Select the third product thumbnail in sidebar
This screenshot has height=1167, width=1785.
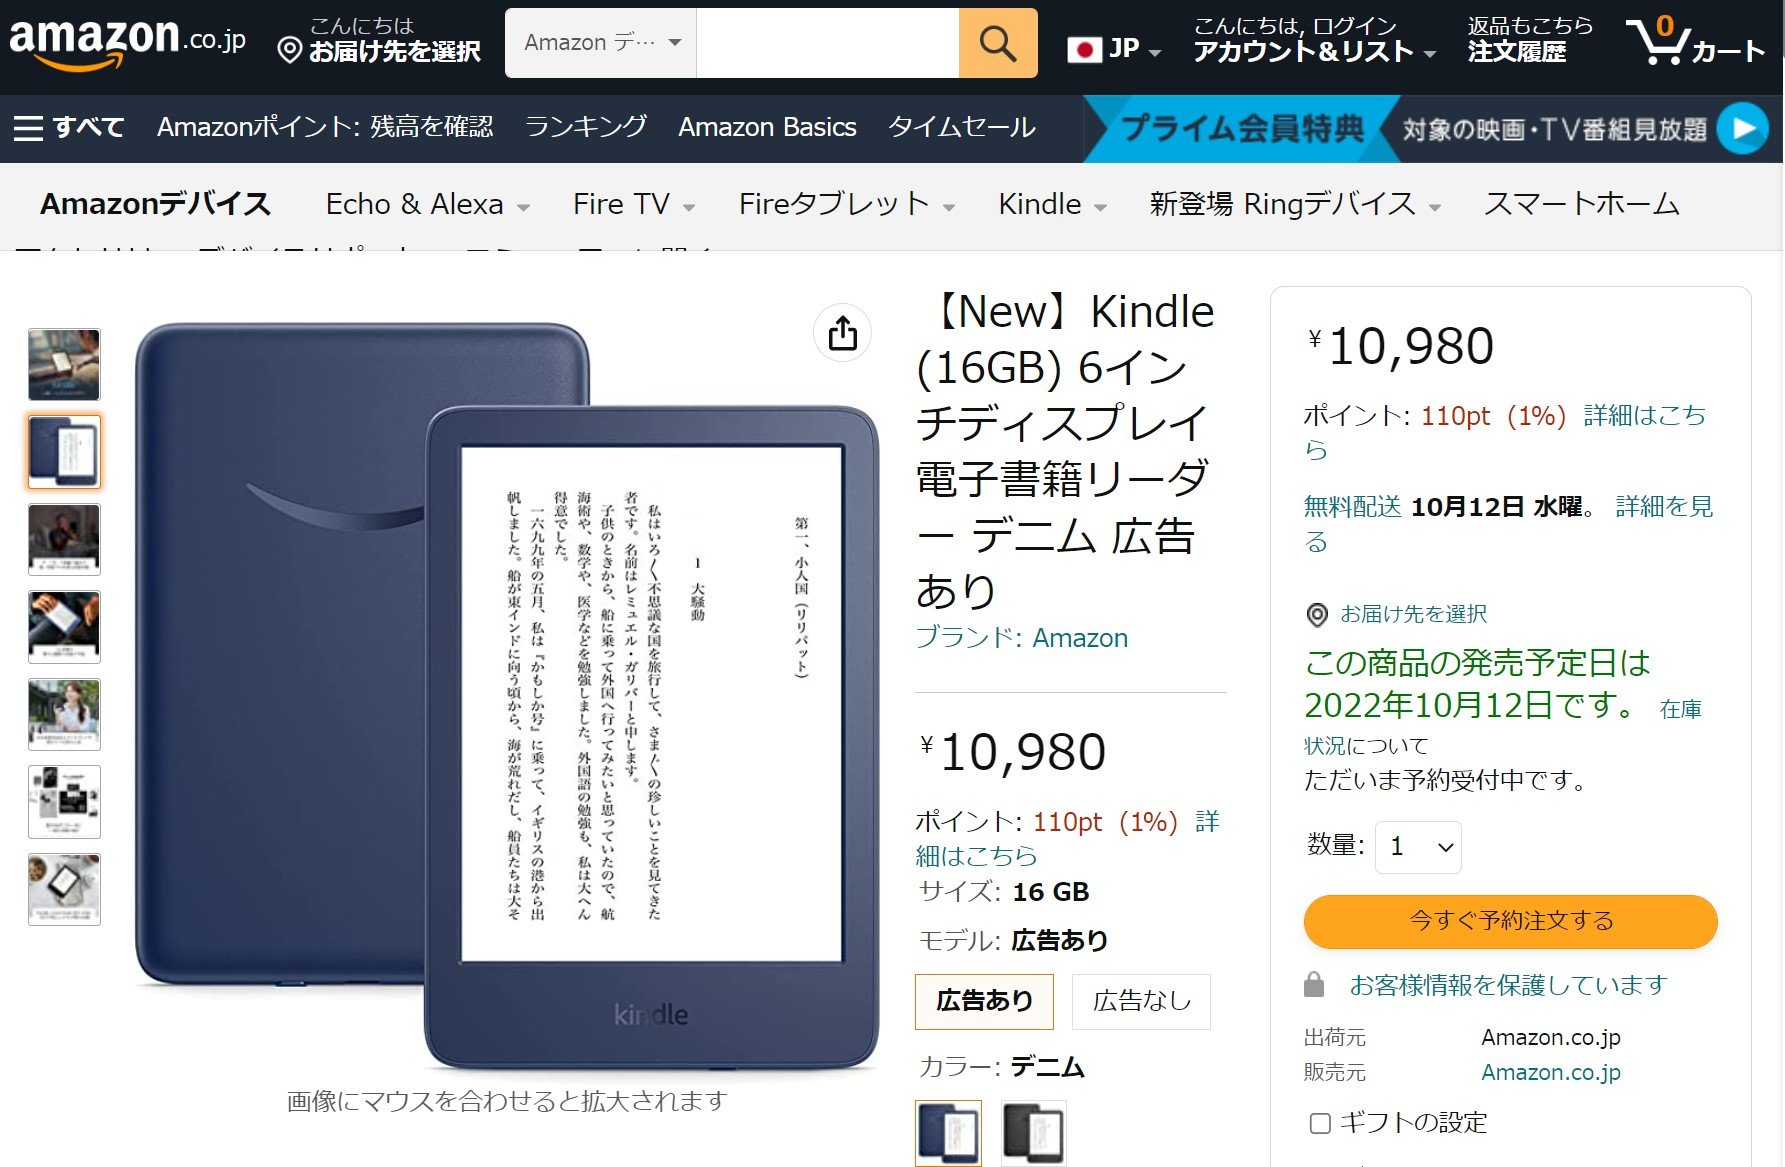[64, 540]
